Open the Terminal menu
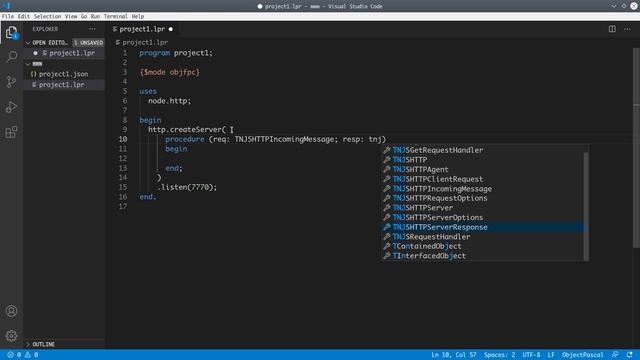 coord(116,16)
